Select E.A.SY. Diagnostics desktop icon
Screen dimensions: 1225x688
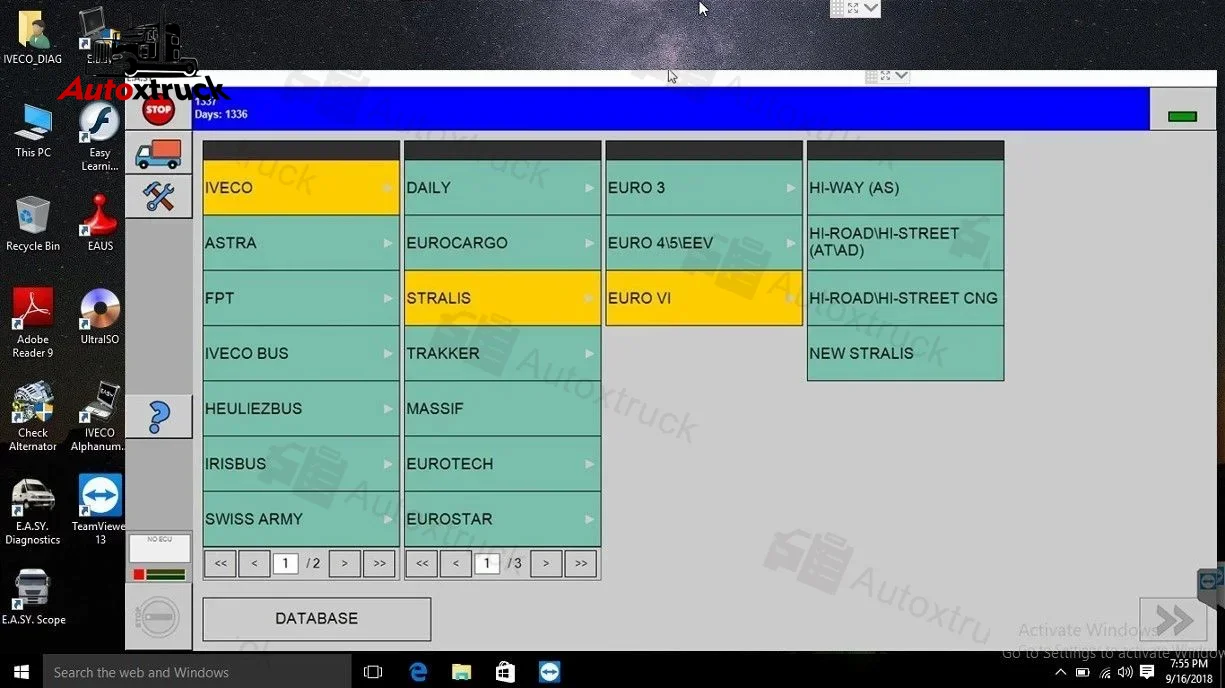(33, 510)
